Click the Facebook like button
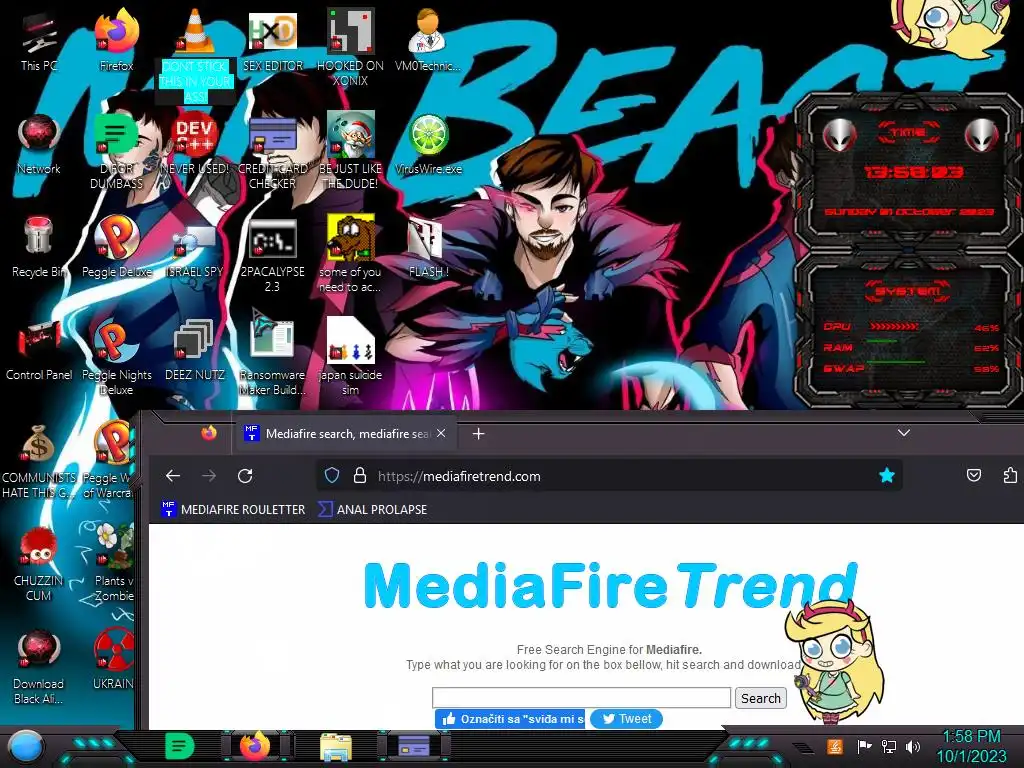Screen dimensions: 1024x768 [510, 718]
